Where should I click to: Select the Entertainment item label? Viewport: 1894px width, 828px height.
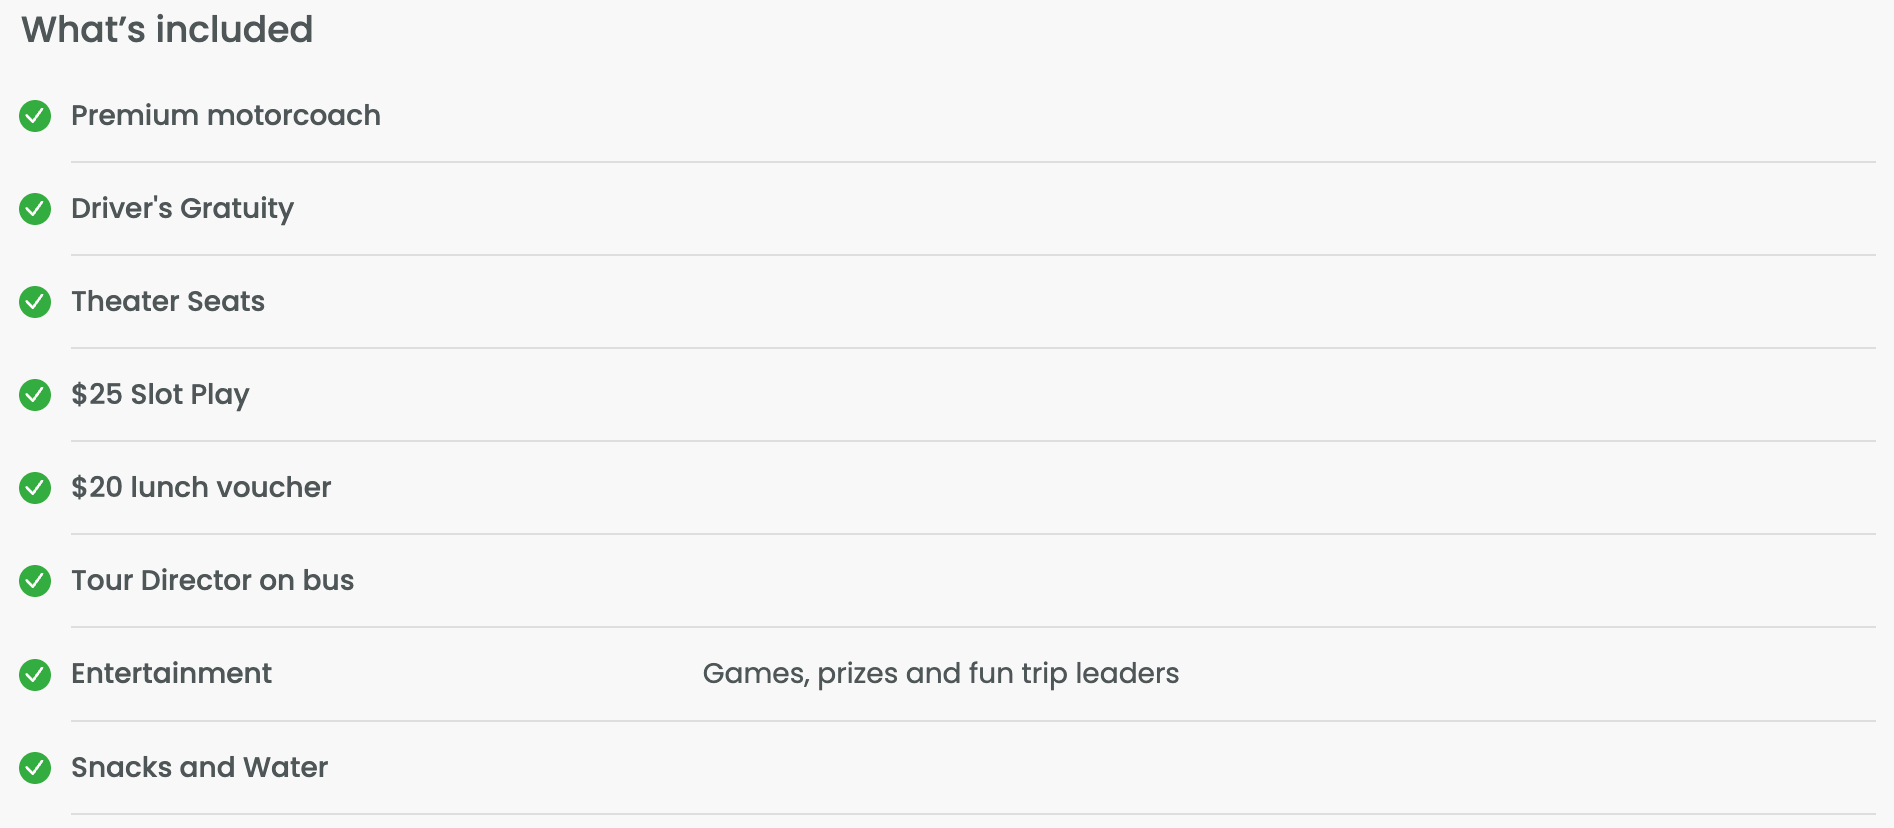click(x=172, y=674)
